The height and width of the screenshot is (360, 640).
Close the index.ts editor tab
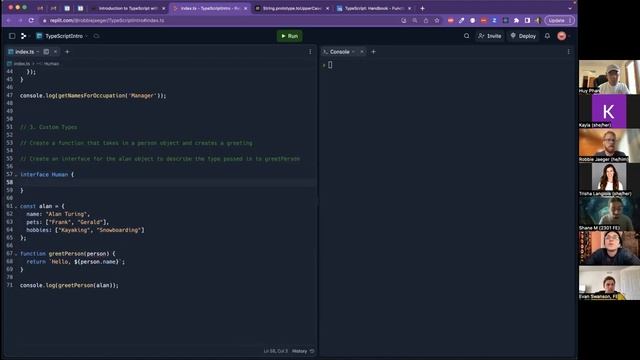point(56,52)
